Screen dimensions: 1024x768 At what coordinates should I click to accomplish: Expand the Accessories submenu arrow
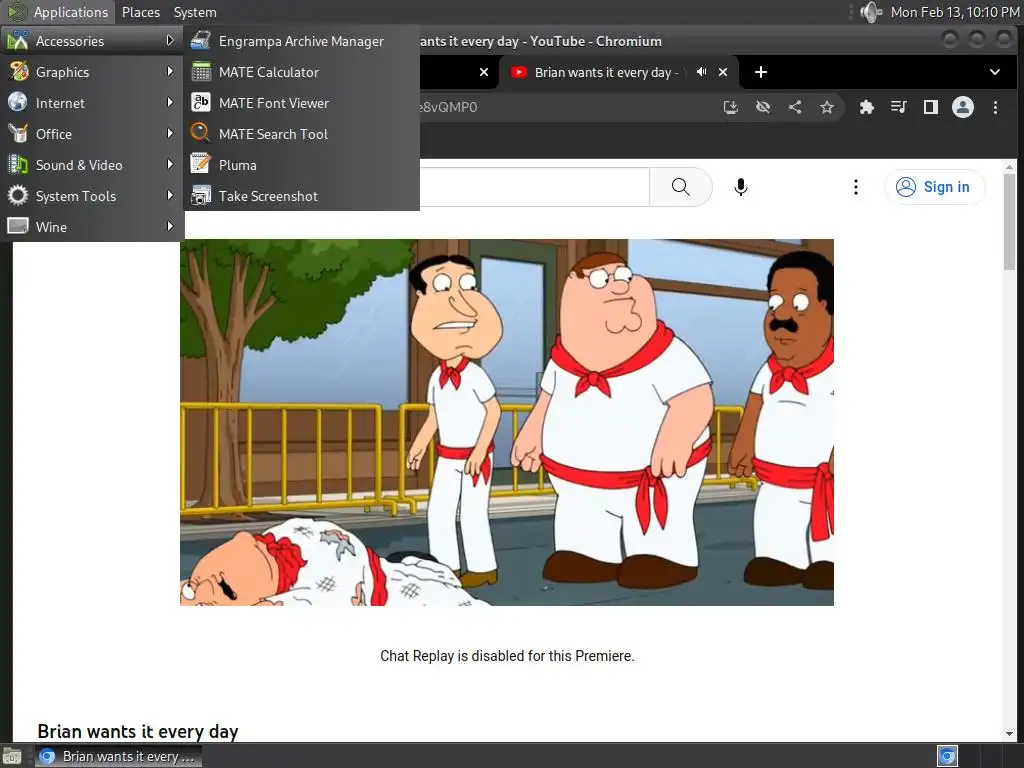[170, 40]
